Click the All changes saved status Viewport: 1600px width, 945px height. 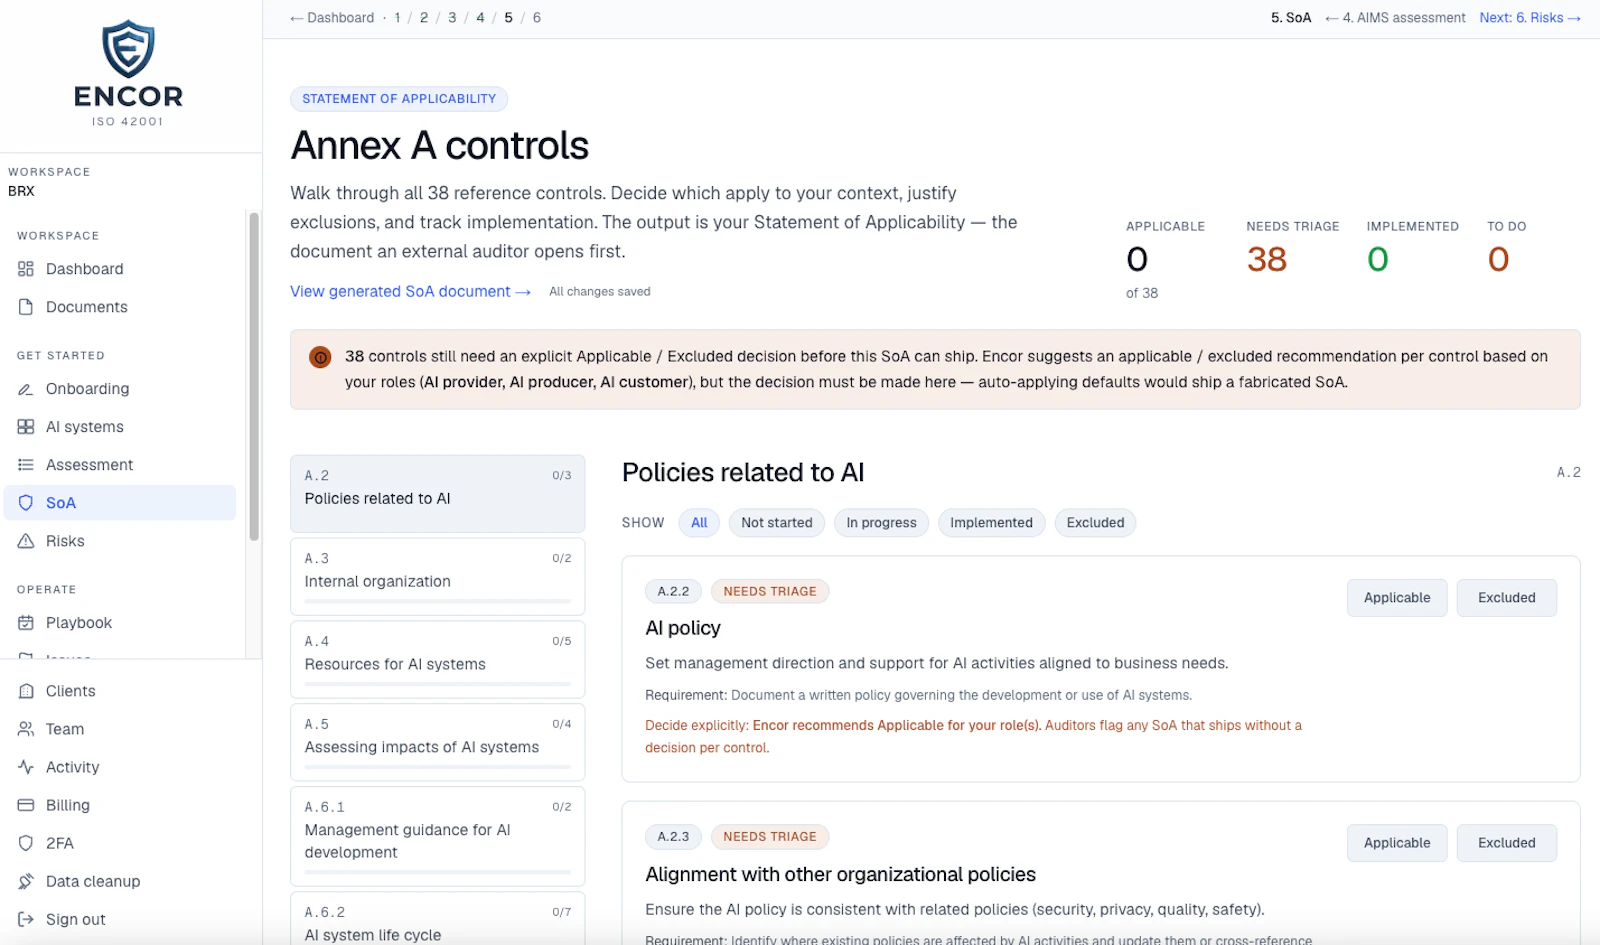coord(600,292)
